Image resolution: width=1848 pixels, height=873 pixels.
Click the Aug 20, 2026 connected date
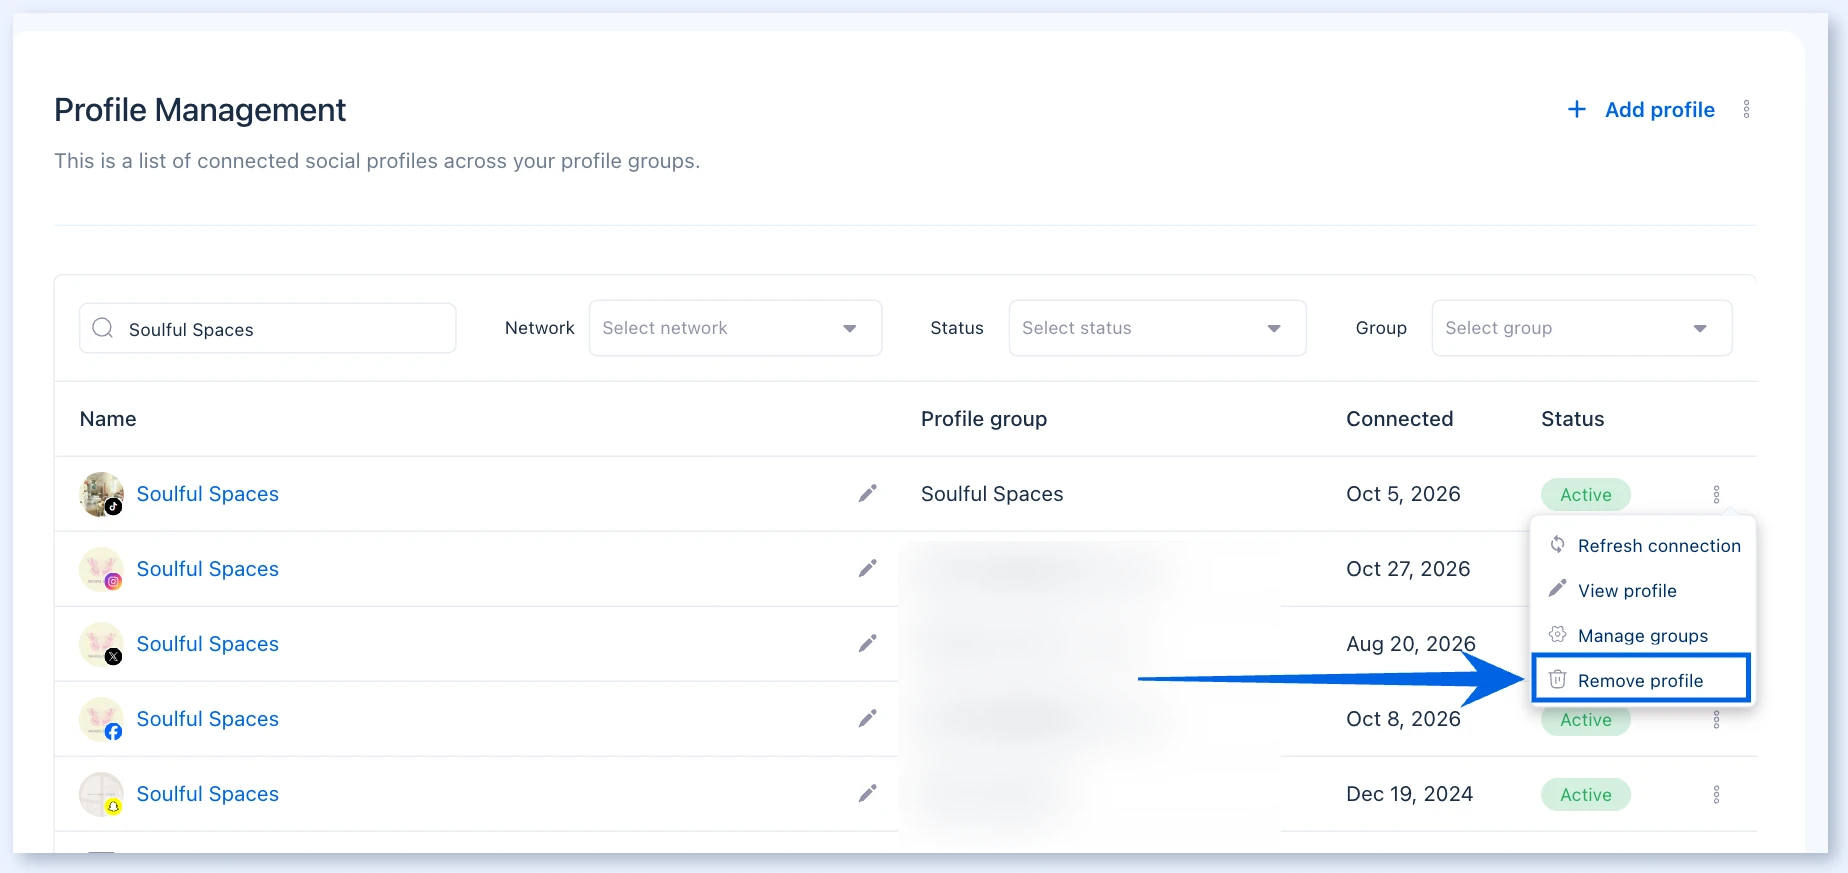point(1410,644)
